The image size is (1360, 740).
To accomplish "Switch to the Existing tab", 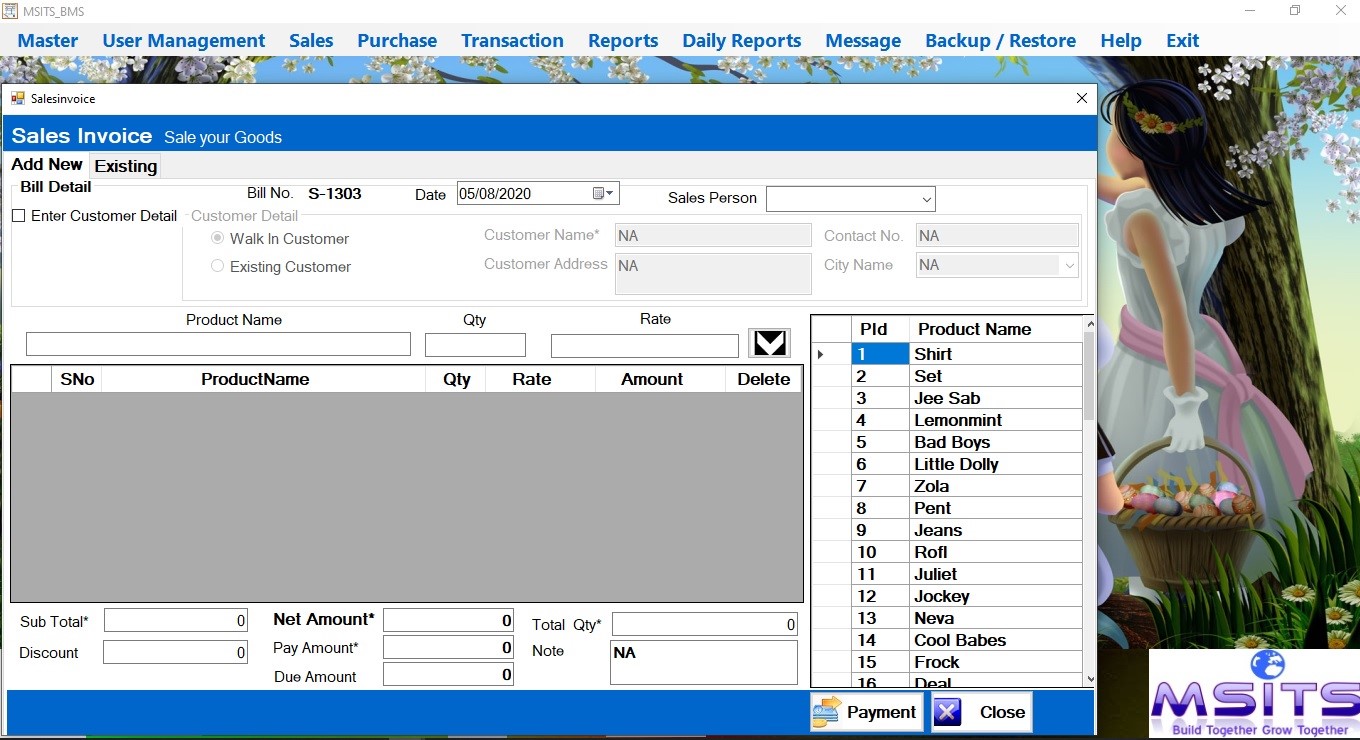I will (x=125, y=166).
